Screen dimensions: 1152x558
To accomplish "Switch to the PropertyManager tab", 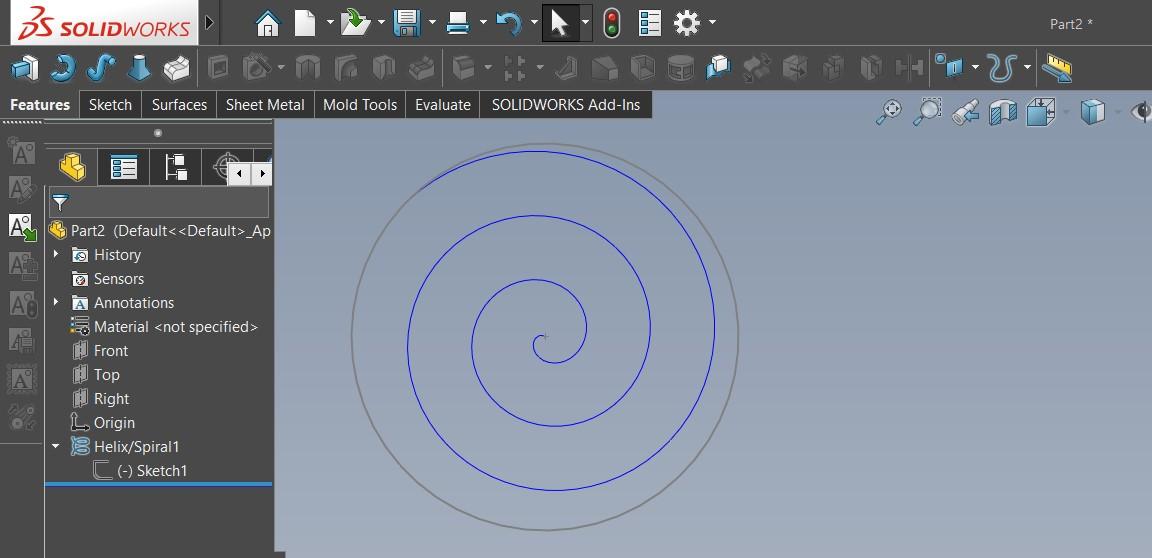I will [123, 167].
